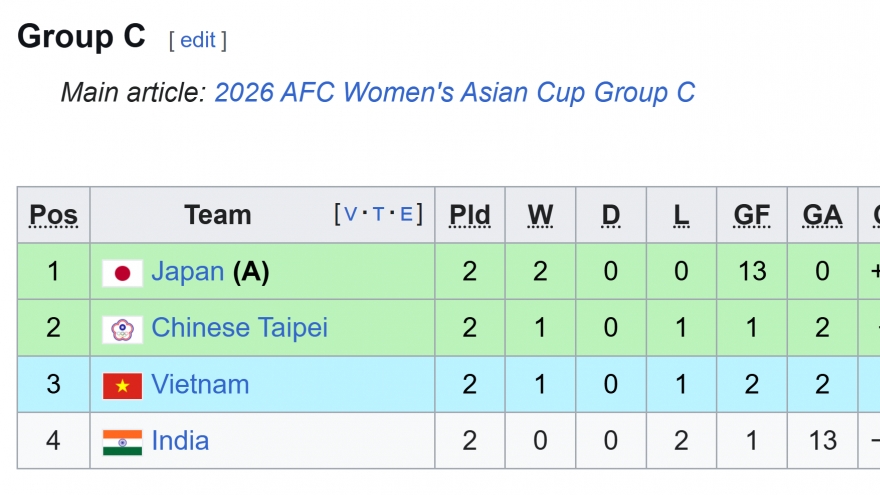Image resolution: width=880 pixels, height=495 pixels.
Task: Open the Vietnam team link
Action: click(200, 385)
